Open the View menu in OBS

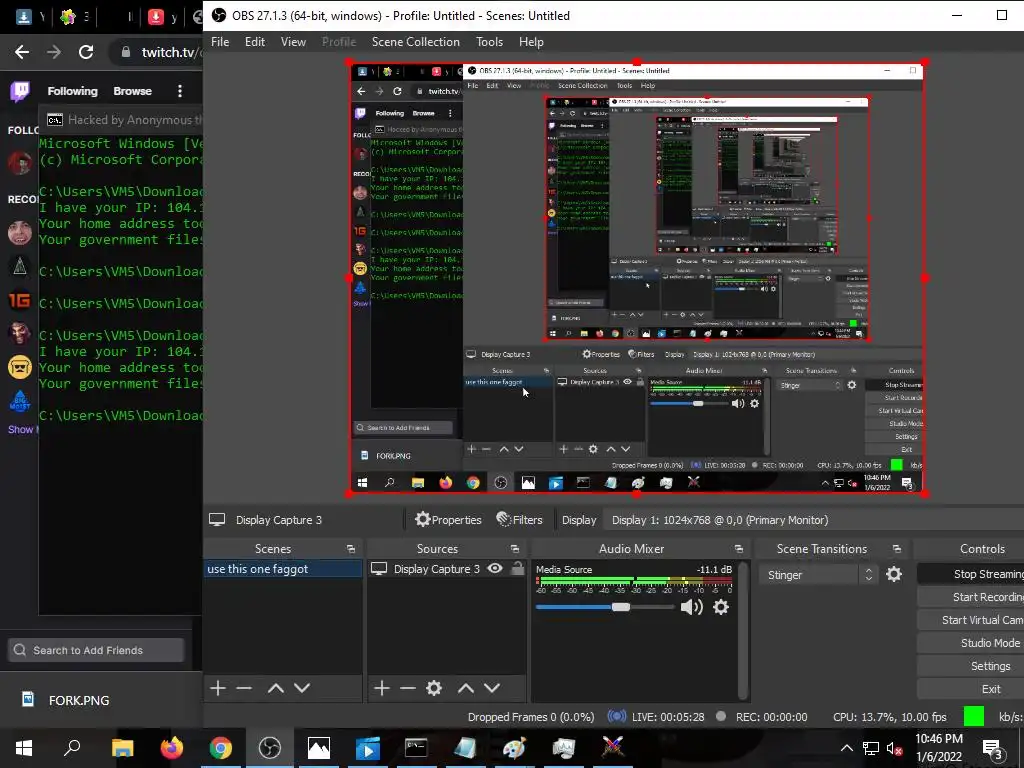point(293,42)
